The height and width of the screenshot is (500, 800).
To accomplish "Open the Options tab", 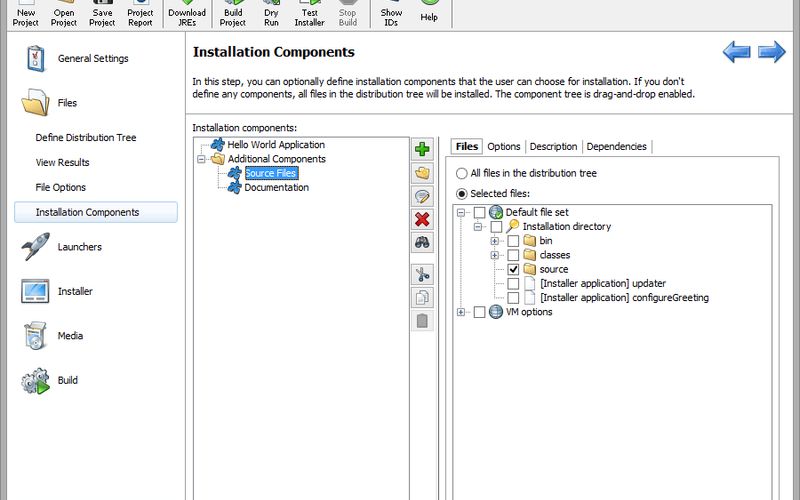I will pos(503,146).
